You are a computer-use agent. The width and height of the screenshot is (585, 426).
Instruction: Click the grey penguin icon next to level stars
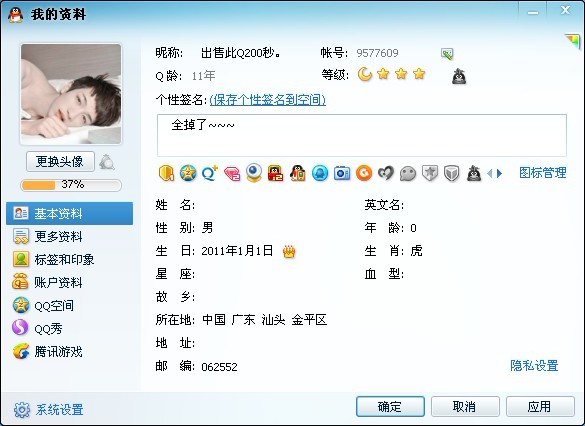point(459,76)
